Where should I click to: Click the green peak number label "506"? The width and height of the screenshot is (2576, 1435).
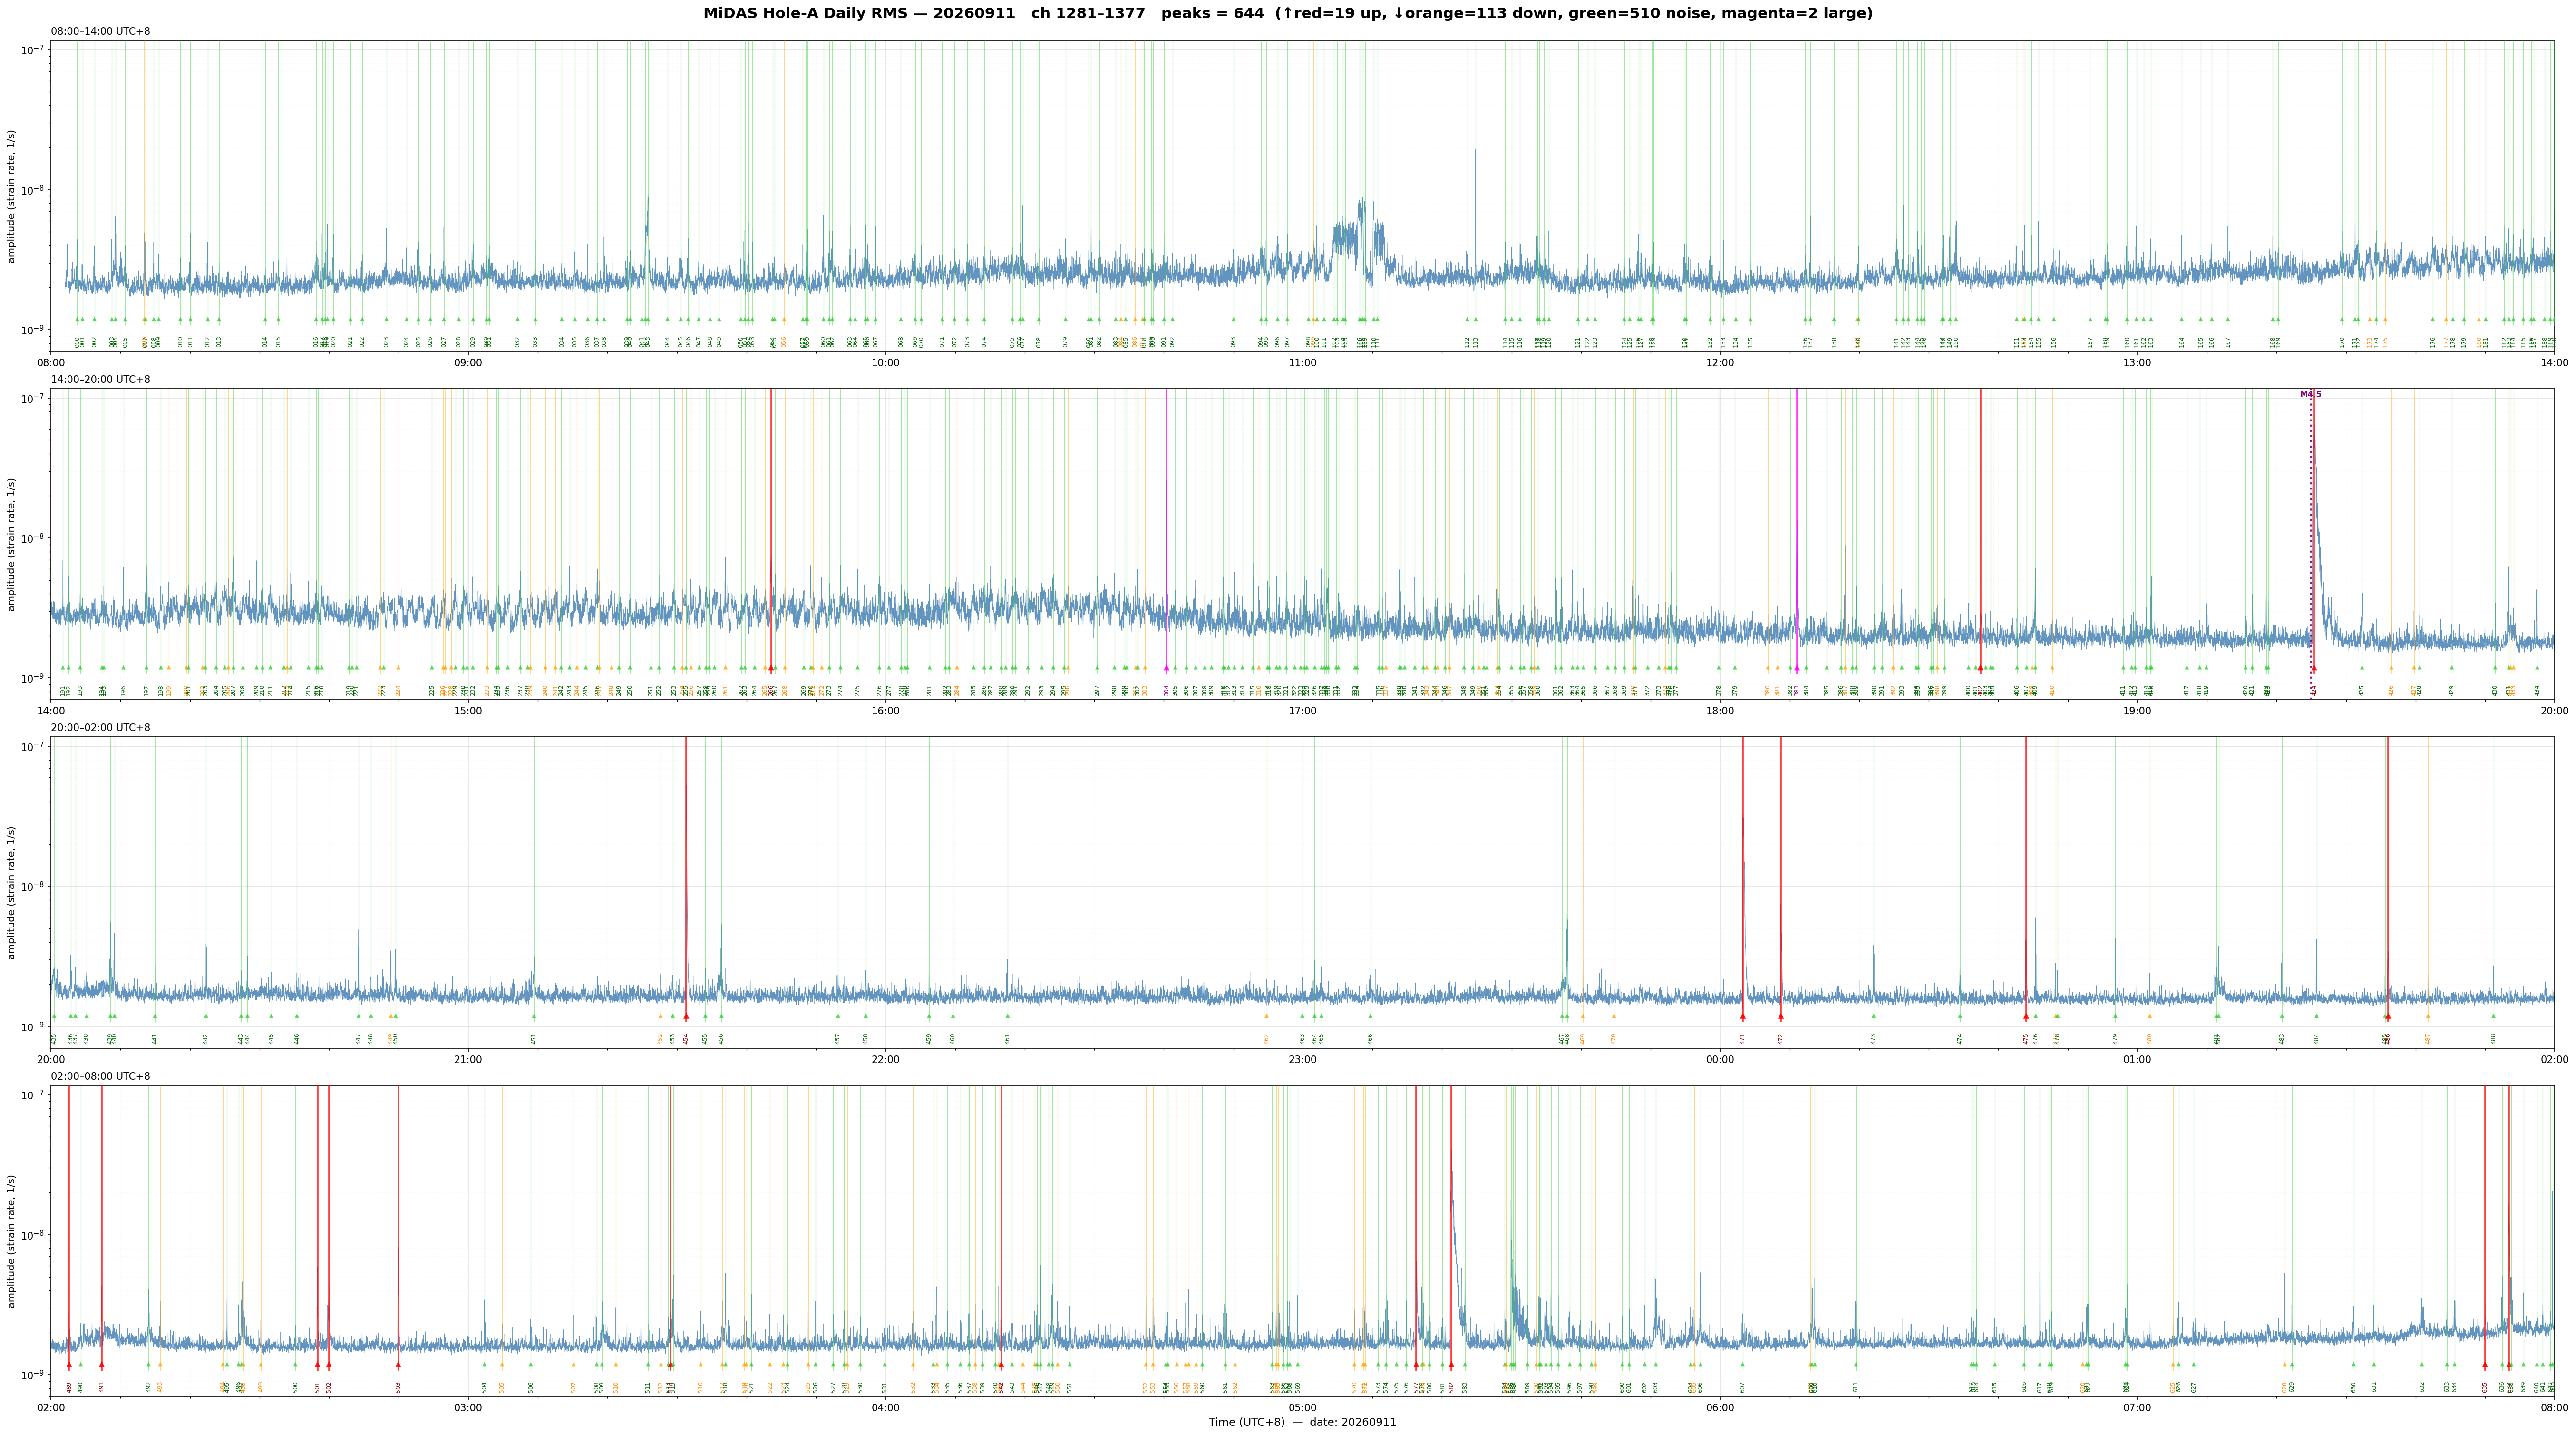click(531, 1388)
